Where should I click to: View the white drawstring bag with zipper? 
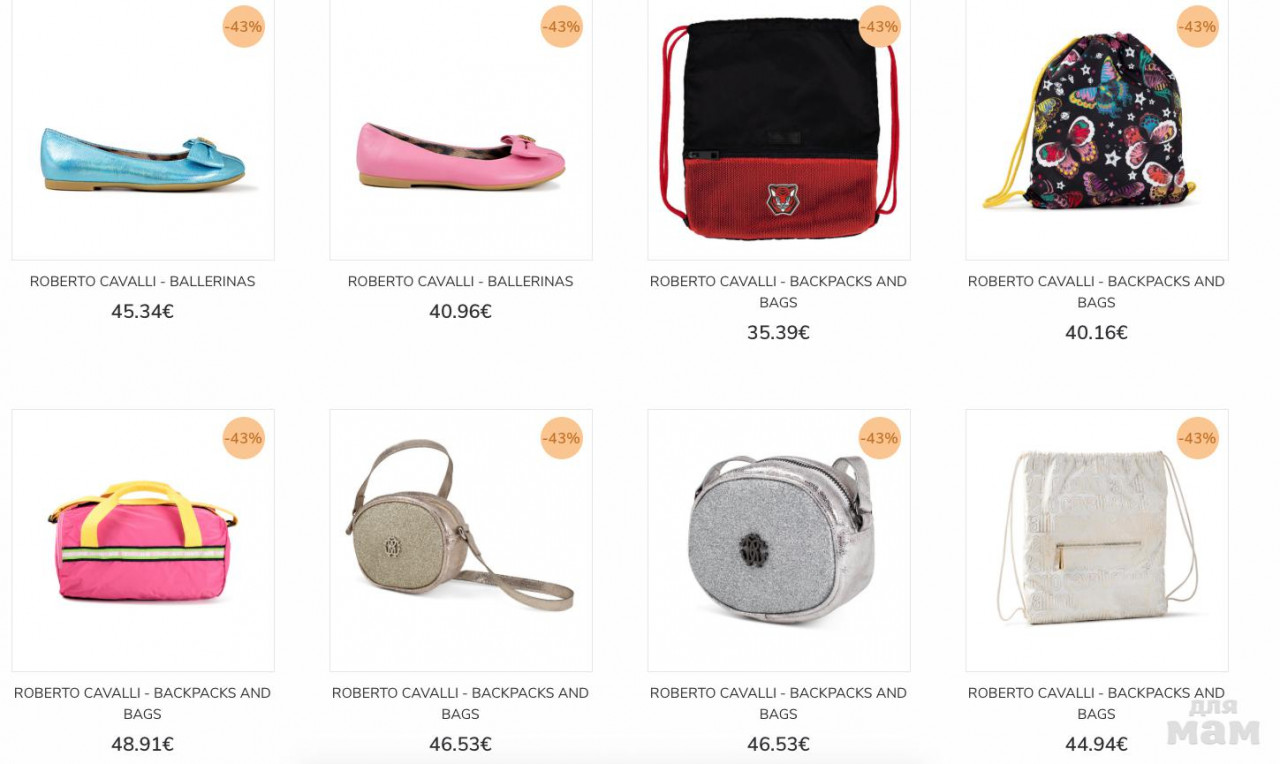tap(1097, 540)
